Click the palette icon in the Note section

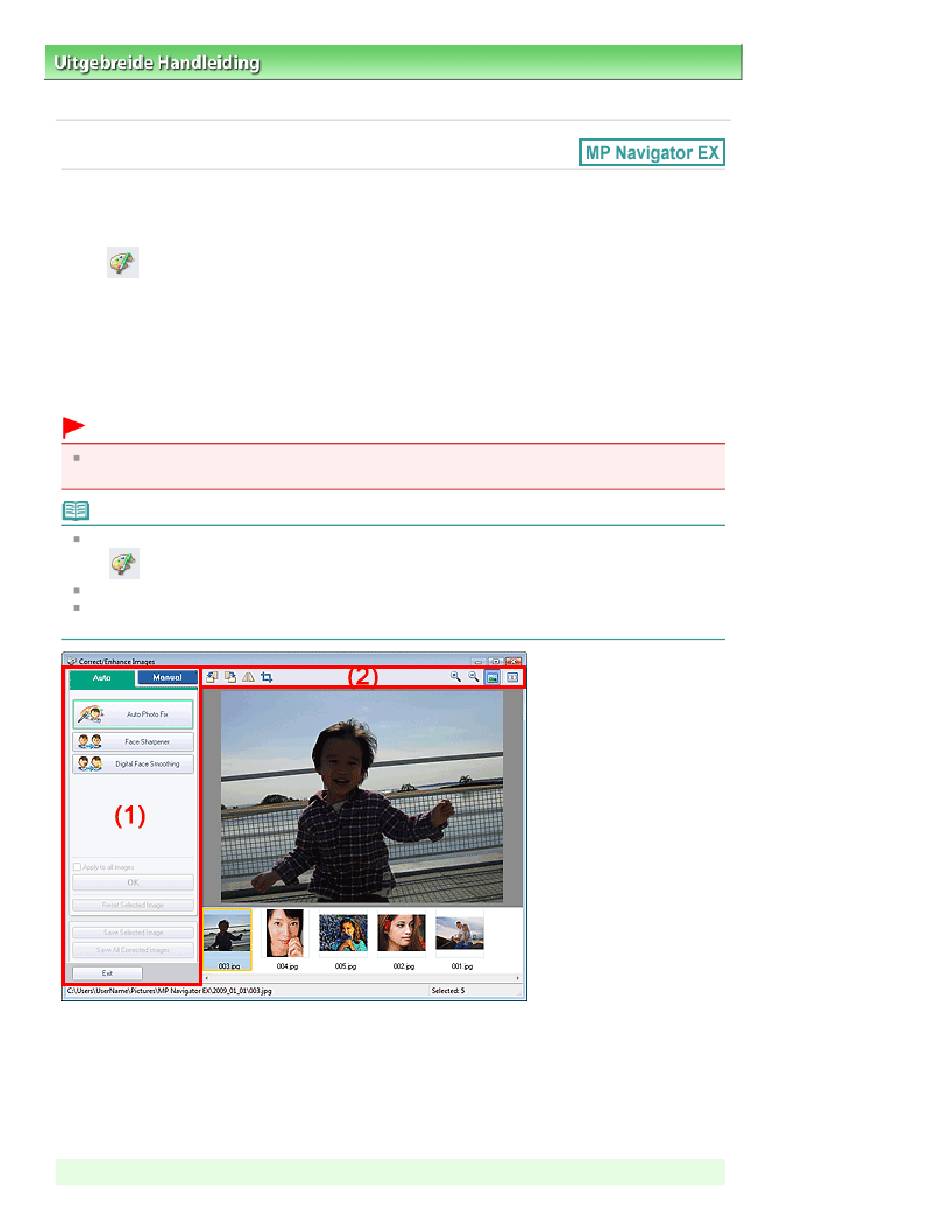tap(124, 563)
